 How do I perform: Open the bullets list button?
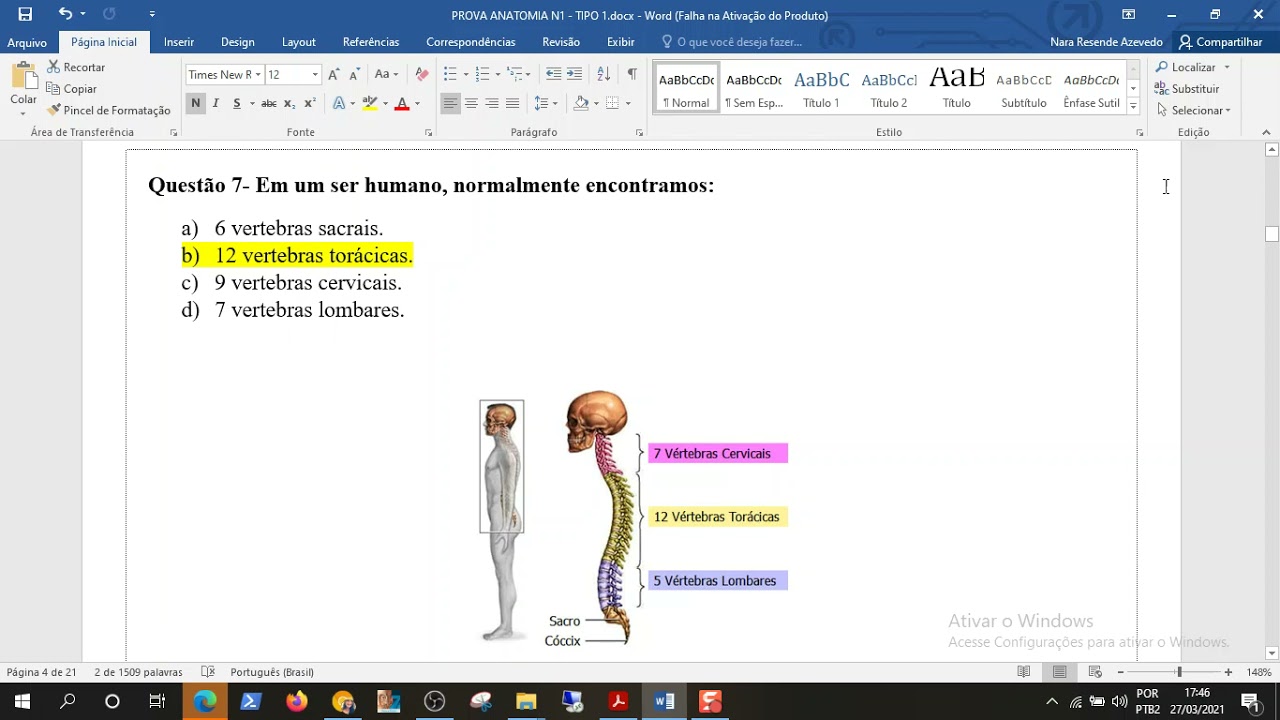[450, 75]
